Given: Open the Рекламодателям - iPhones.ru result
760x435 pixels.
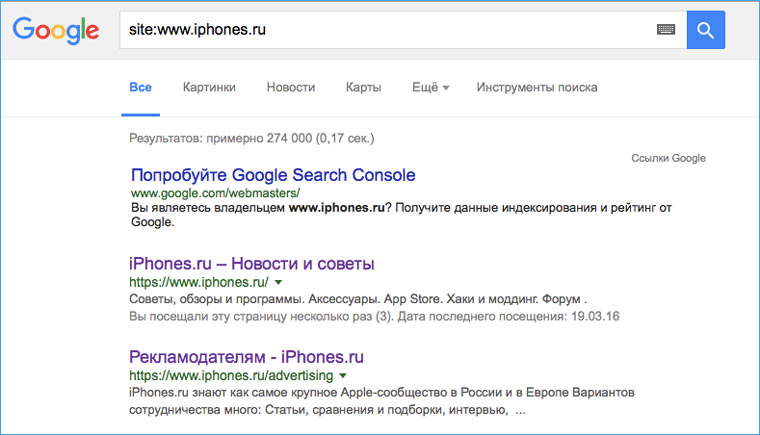Looking at the screenshot, I should 246,356.
